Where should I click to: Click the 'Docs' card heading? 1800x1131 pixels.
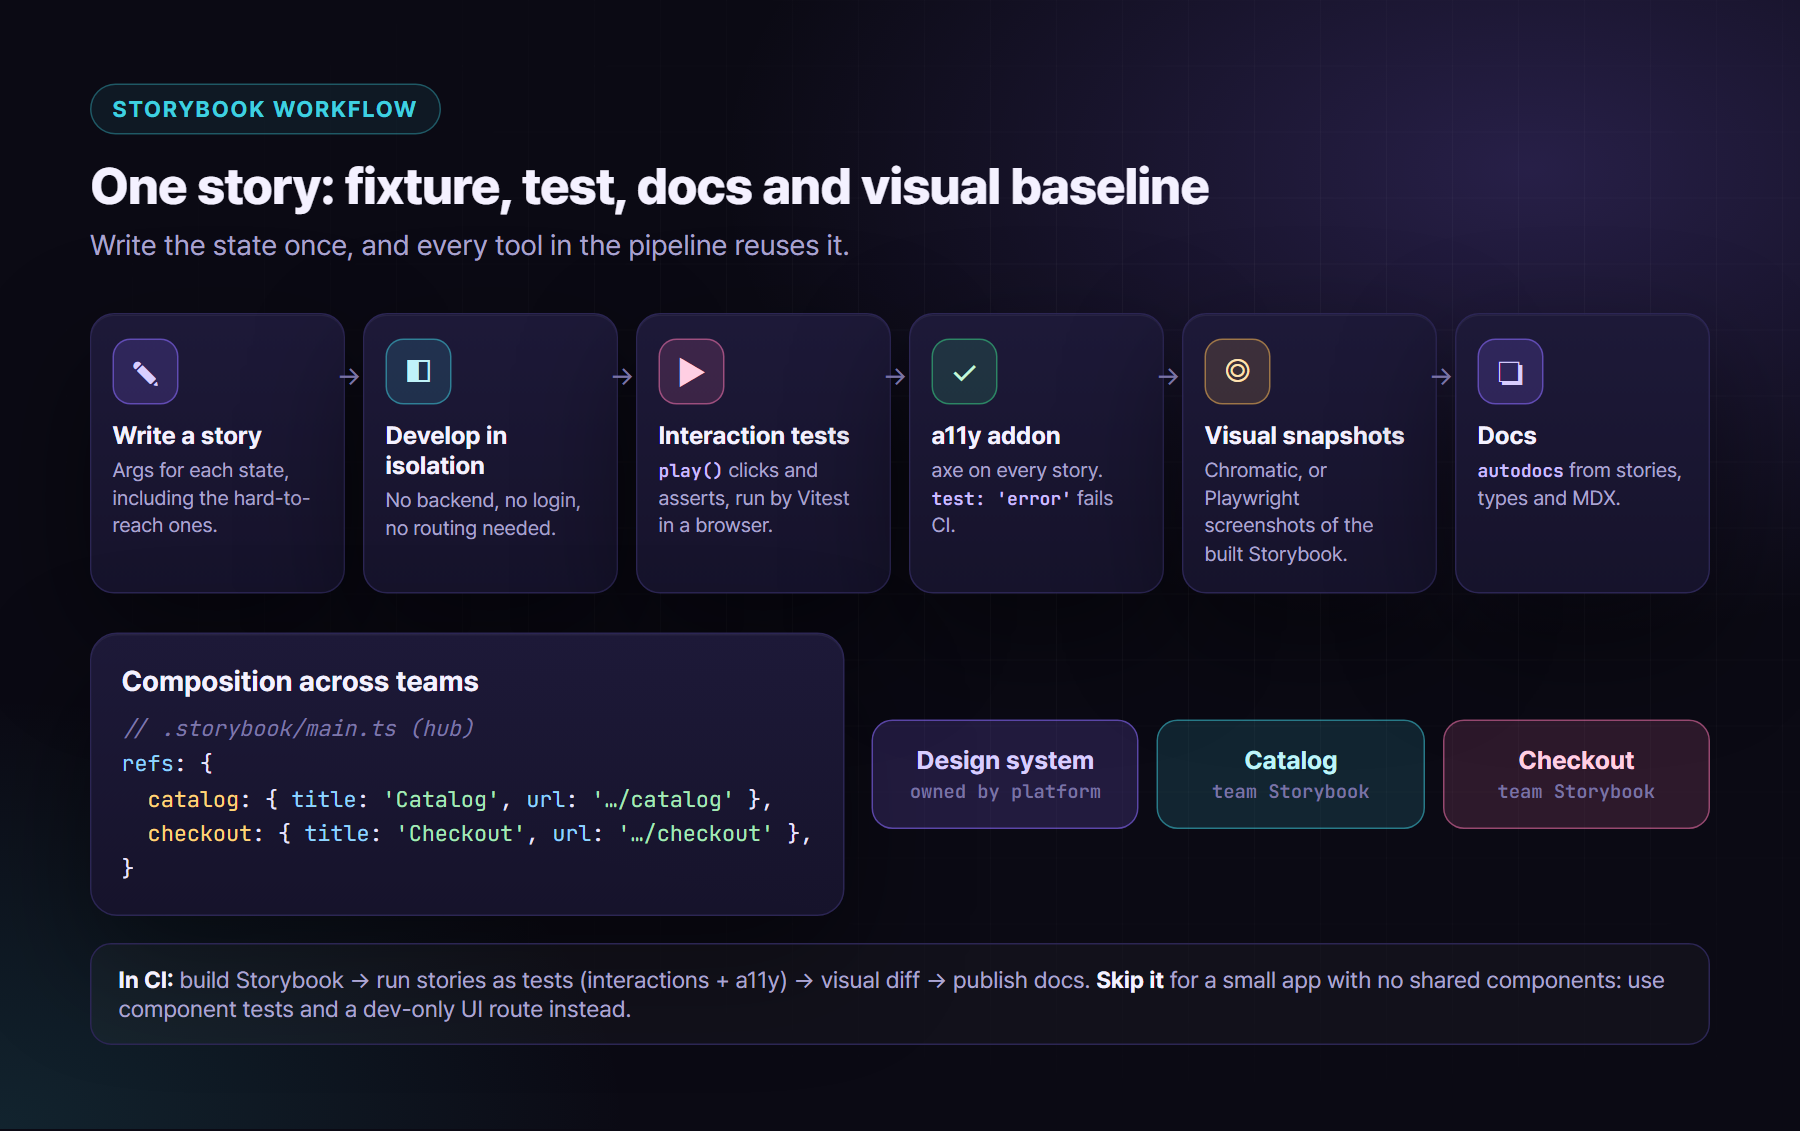[x=1507, y=436]
